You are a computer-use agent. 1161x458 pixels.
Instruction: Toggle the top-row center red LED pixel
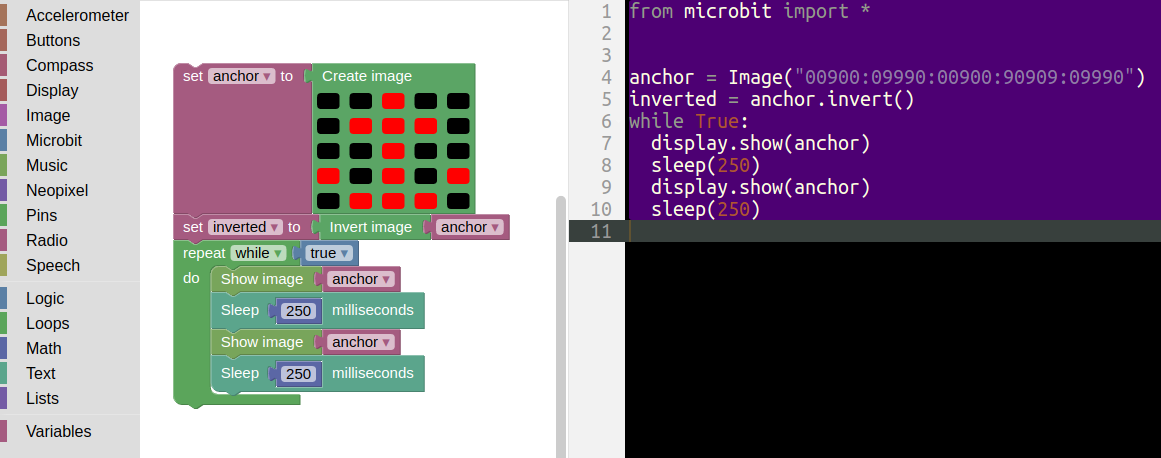(x=393, y=101)
